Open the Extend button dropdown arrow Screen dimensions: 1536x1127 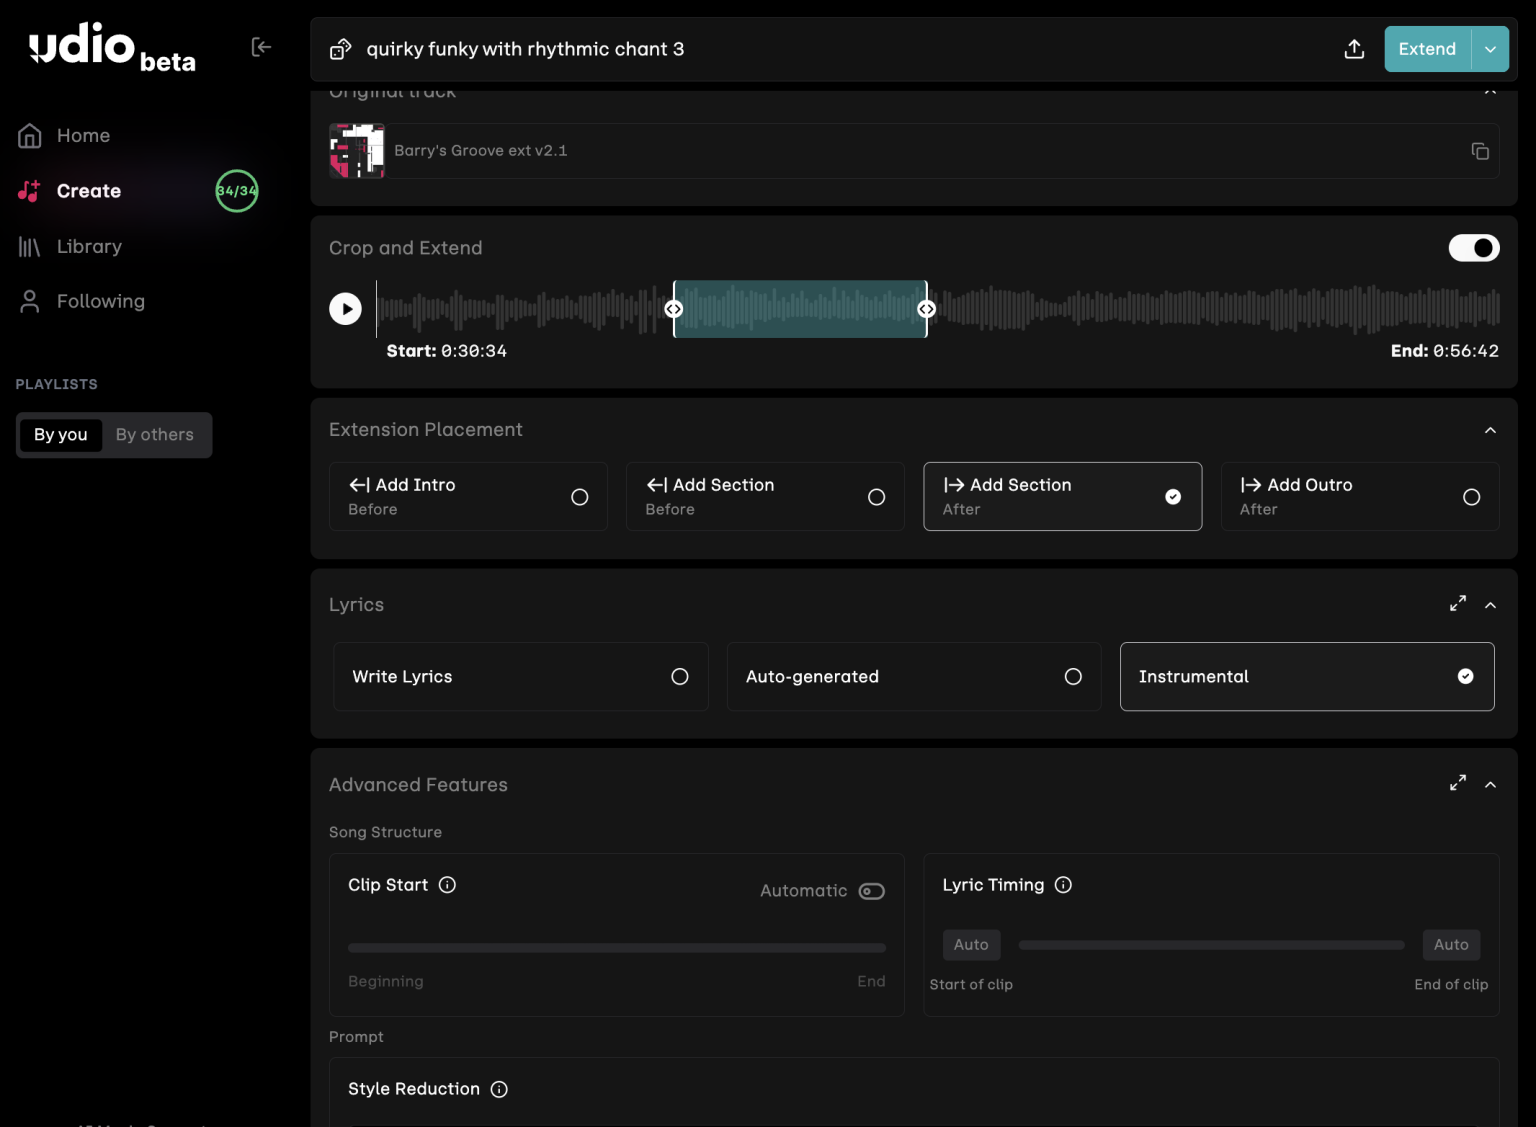[1489, 48]
